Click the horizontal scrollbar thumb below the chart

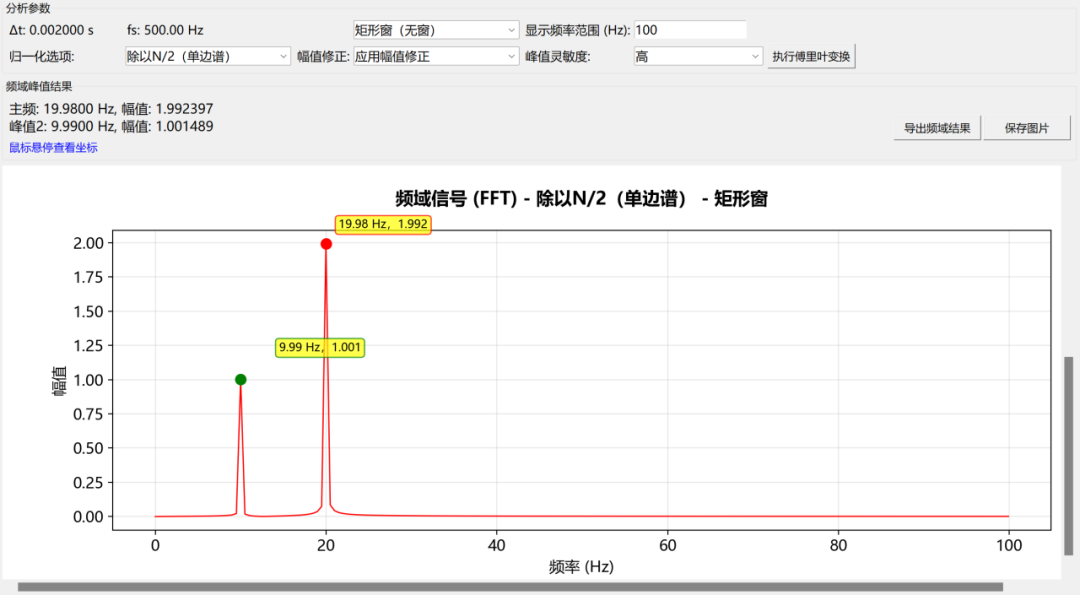click(x=510, y=587)
